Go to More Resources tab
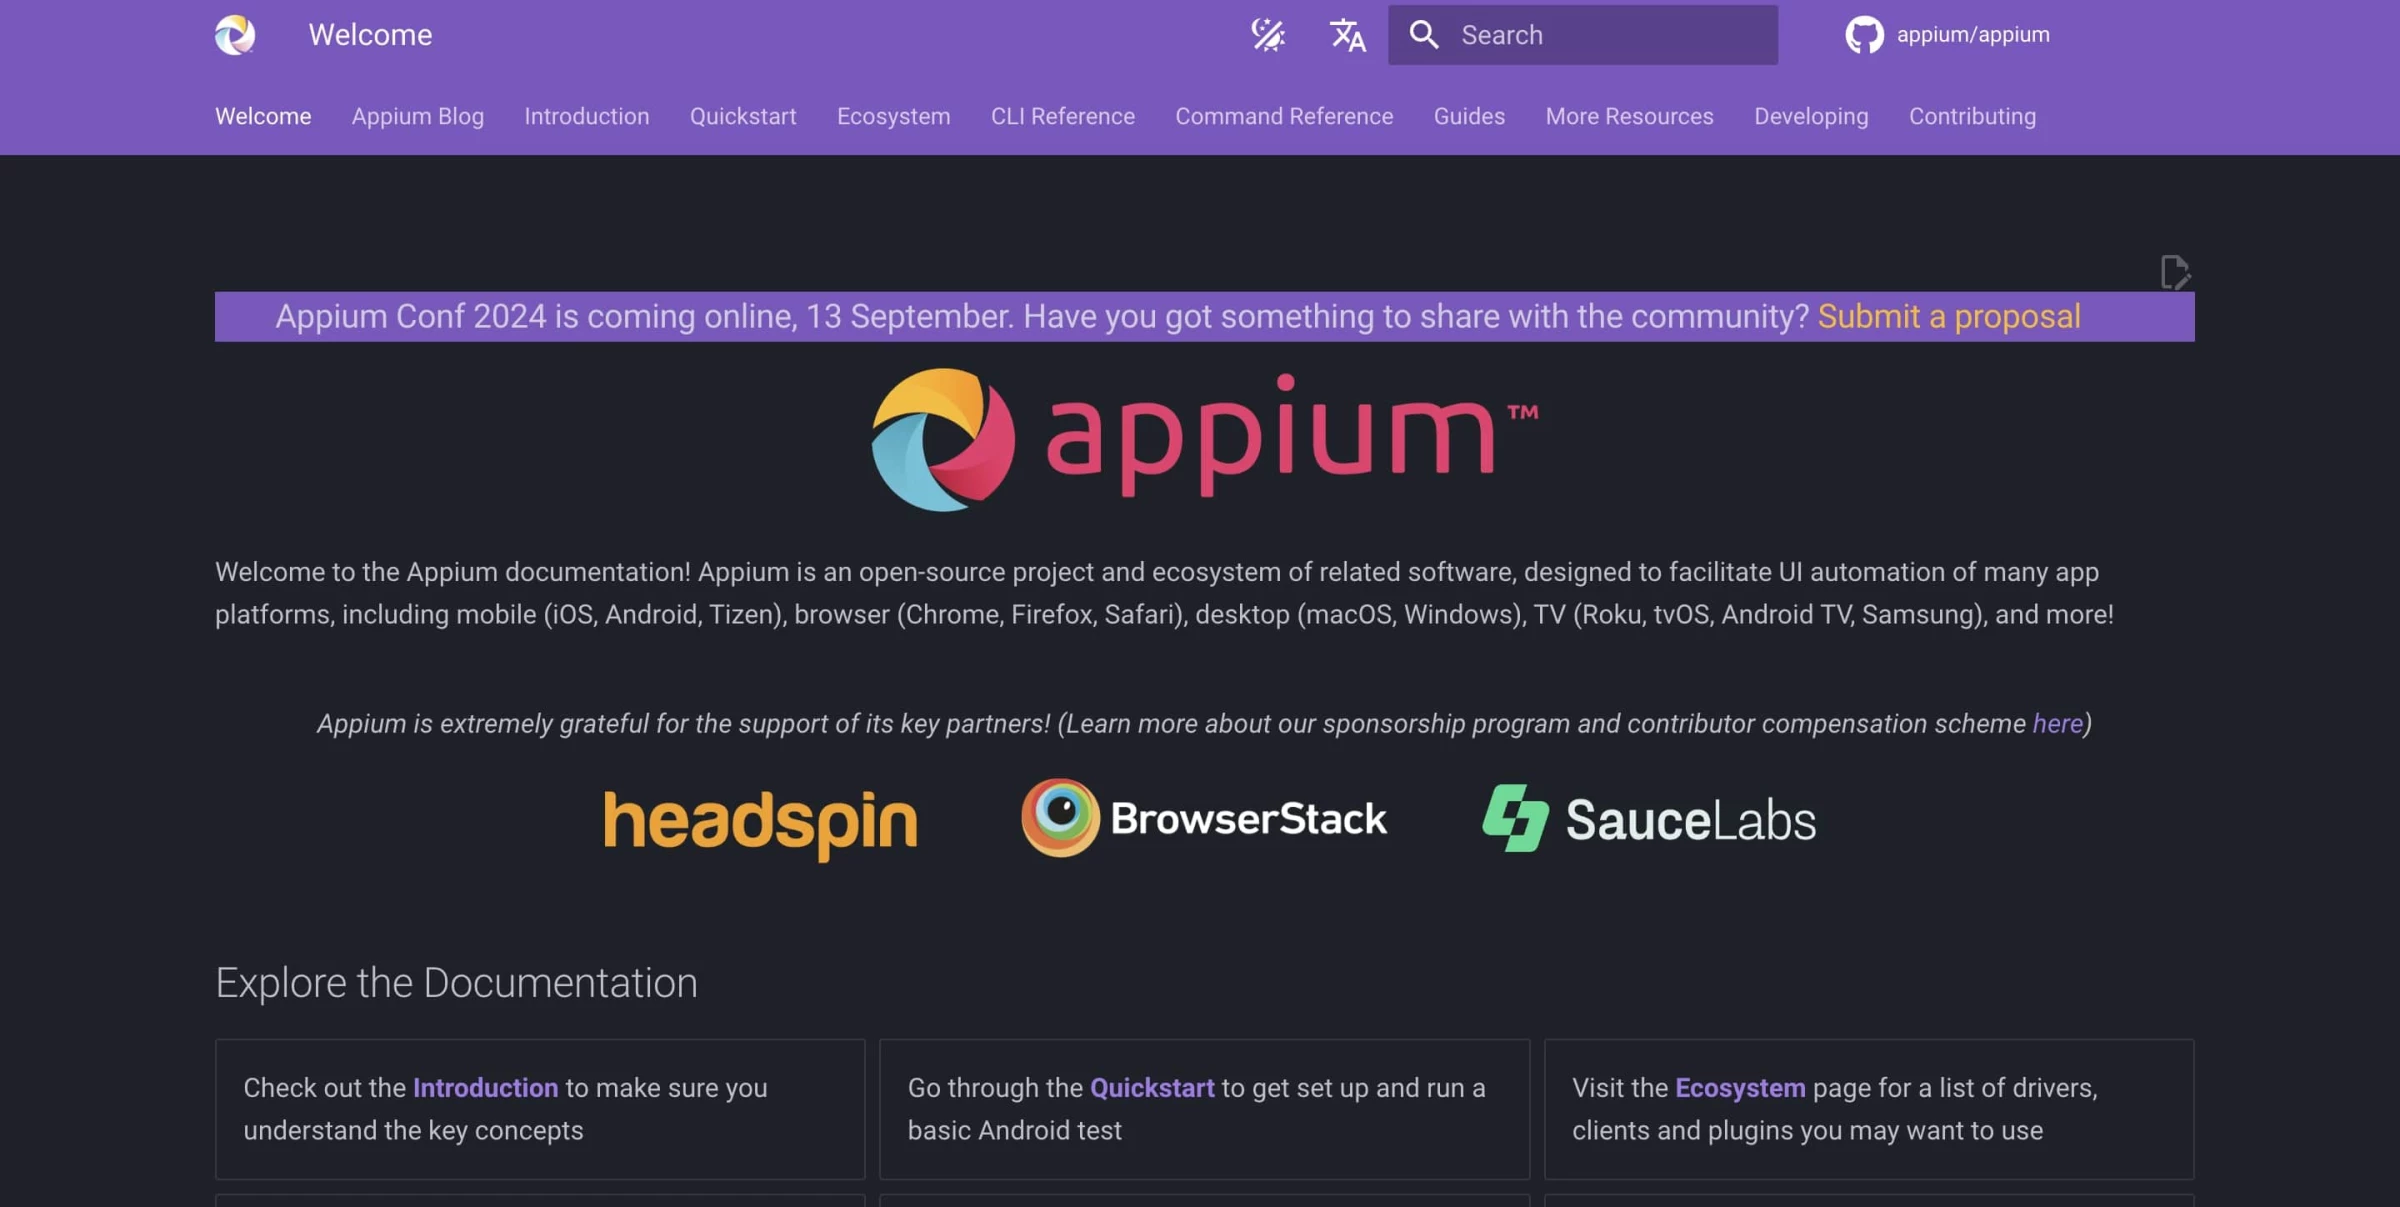Image resolution: width=2400 pixels, height=1207 pixels. pos(1629,116)
